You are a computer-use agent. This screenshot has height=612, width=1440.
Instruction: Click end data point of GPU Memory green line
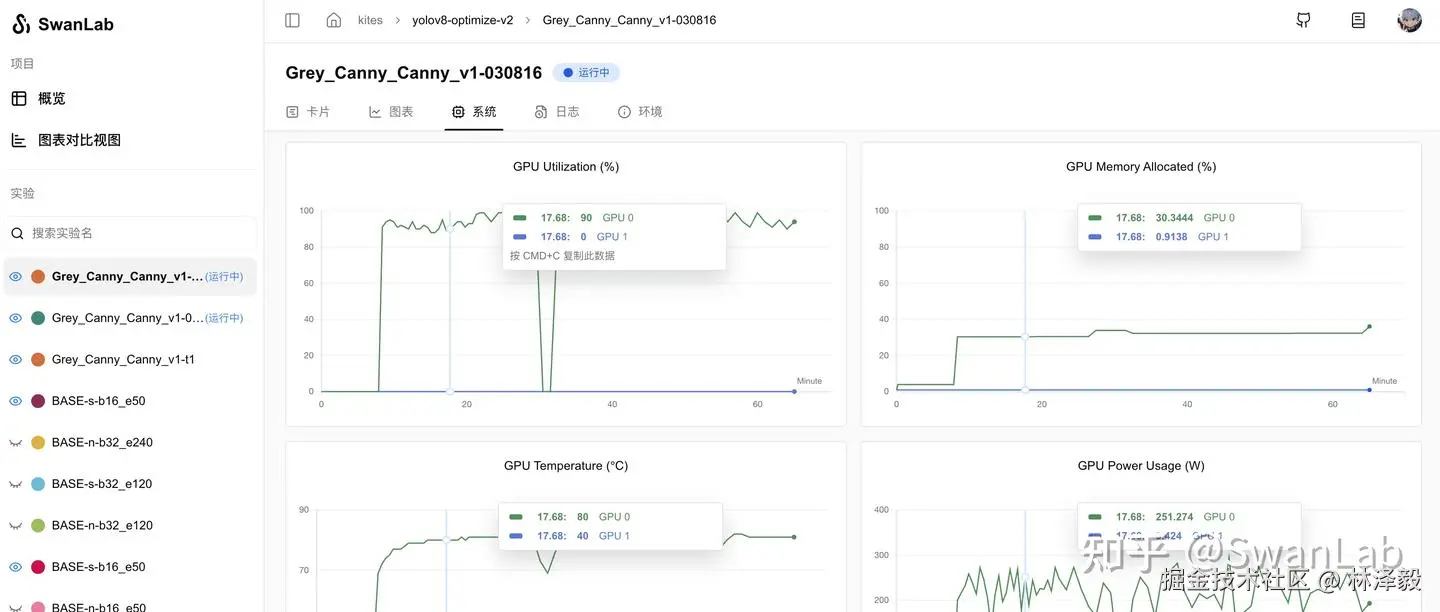pos(1369,327)
